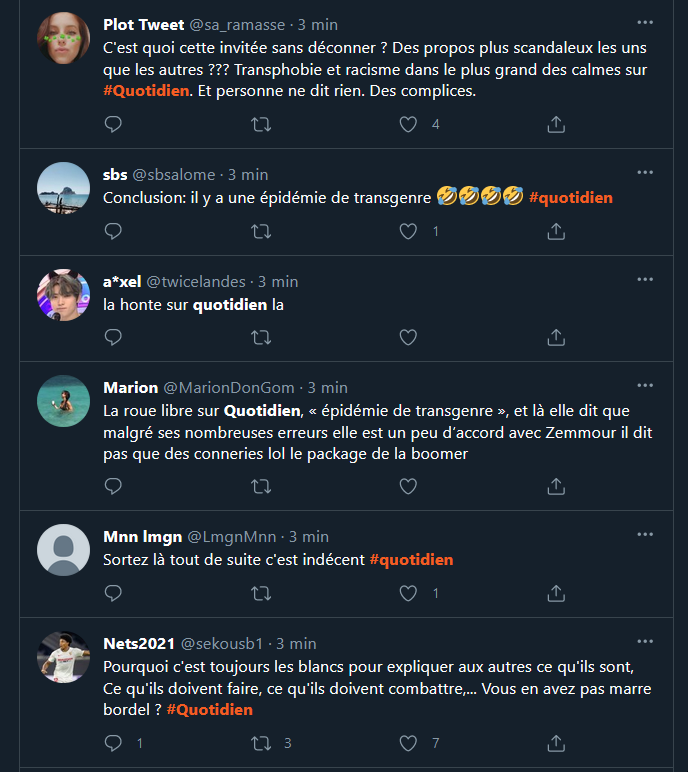Open a*xel's profile picture
Screen dimensions: 688x772
click(64, 295)
